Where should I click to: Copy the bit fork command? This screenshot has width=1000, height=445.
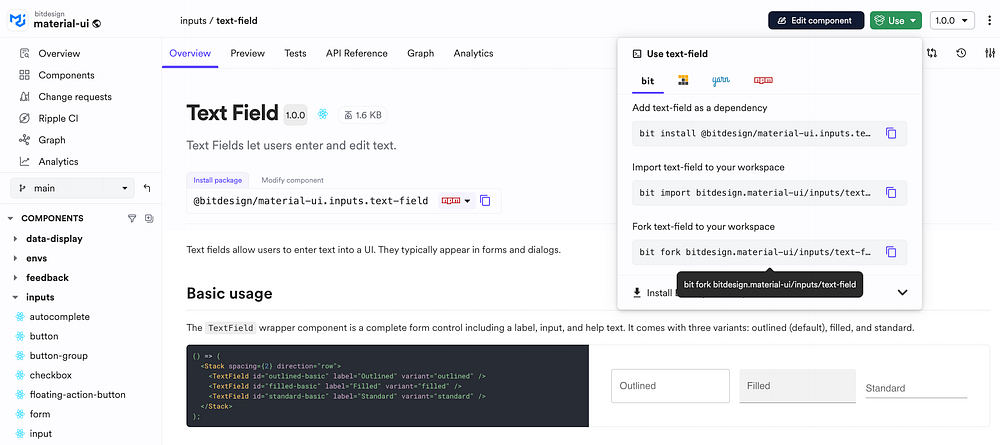coord(891,252)
